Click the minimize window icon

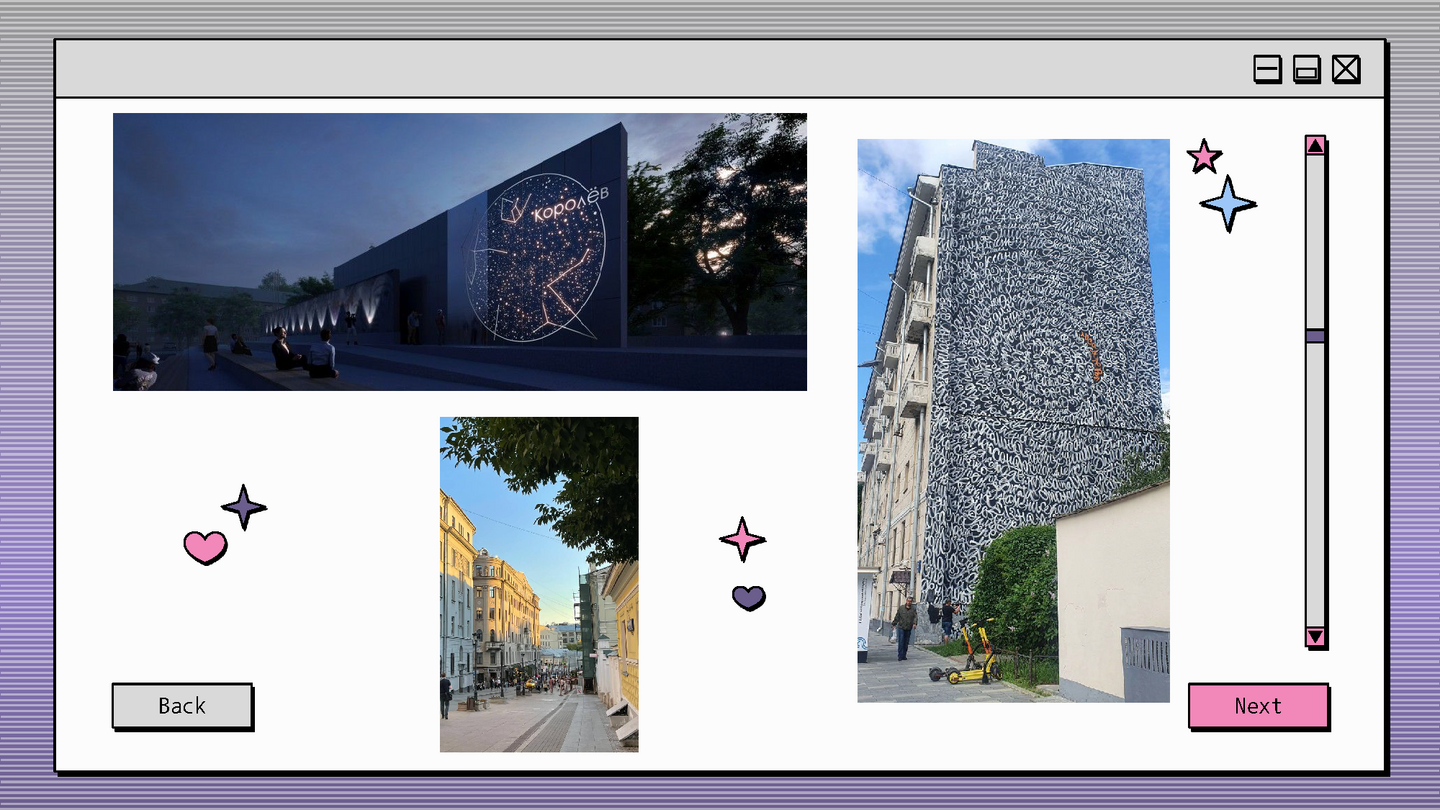pos(1268,69)
